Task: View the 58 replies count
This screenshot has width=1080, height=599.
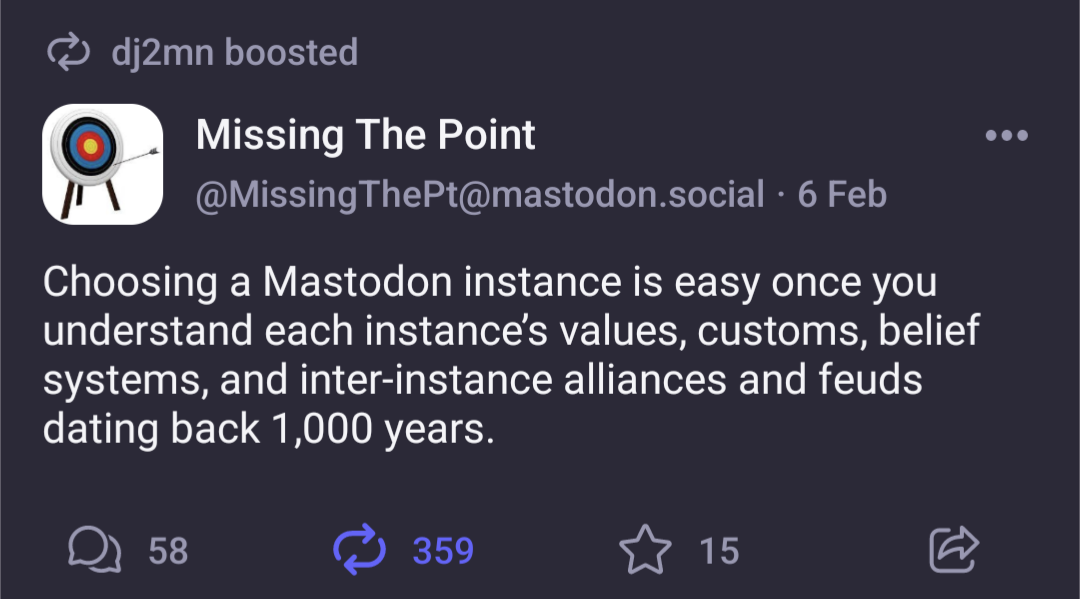Action: point(168,551)
